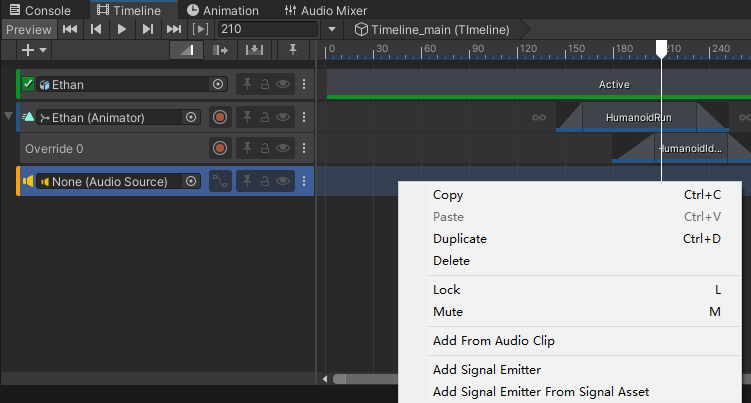The image size is (751, 403).
Task: Toggle eye visibility on Override 0 track
Action: (x=284, y=148)
